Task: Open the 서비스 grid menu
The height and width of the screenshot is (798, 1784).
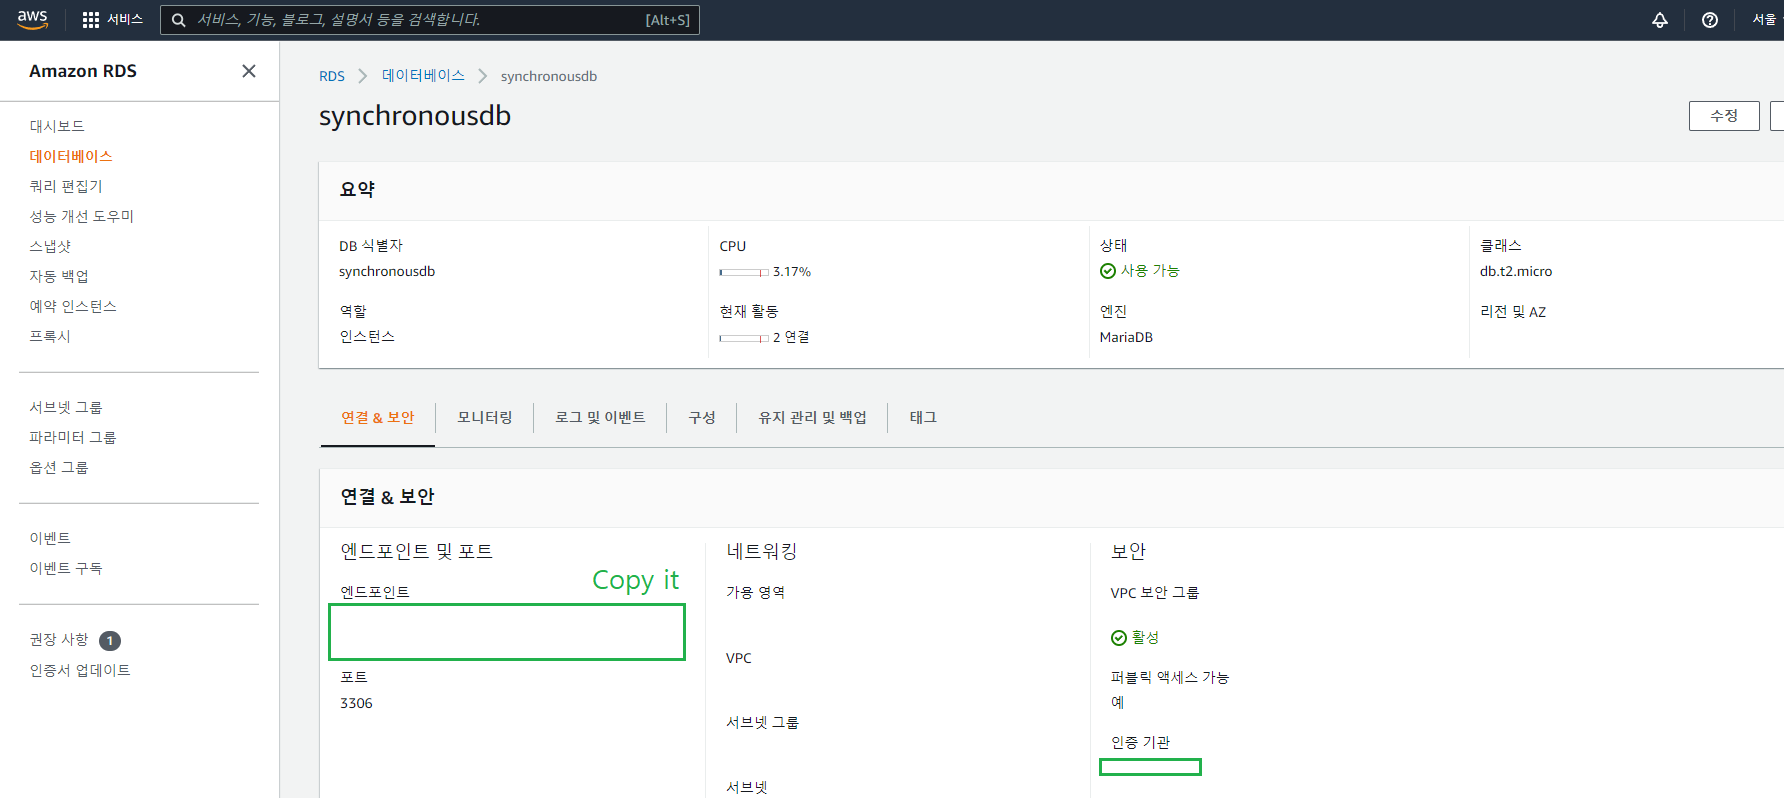Action: click(112, 20)
